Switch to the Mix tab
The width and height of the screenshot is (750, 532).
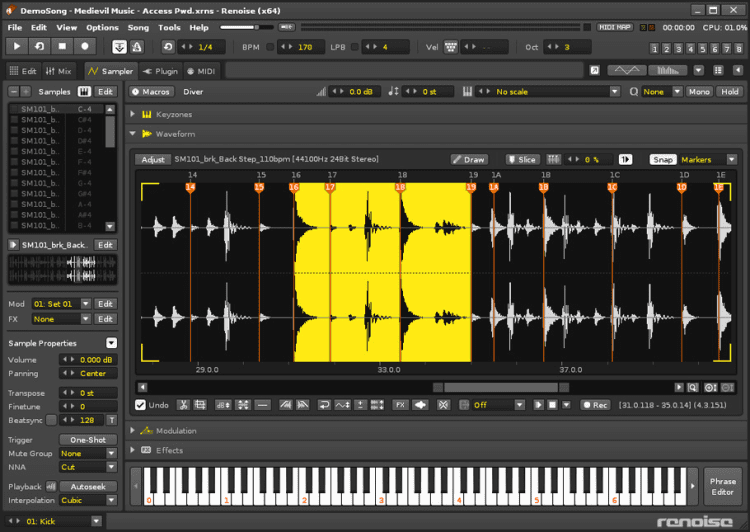coord(59,71)
